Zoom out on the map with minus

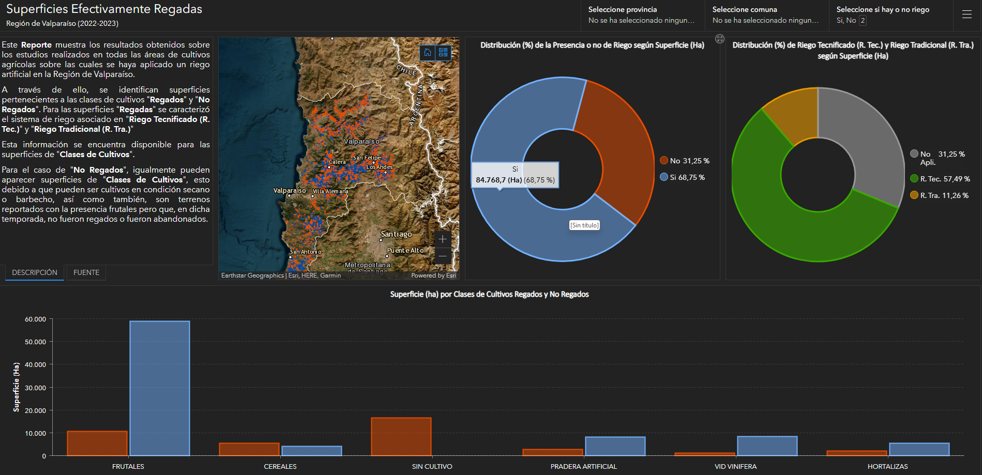tap(443, 257)
